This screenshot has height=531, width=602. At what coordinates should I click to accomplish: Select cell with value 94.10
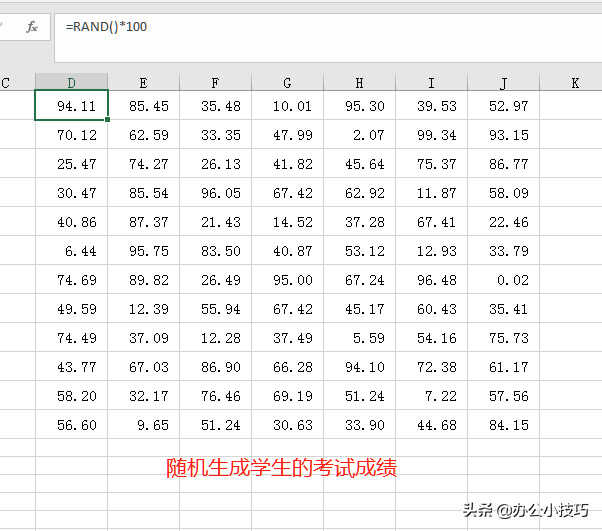pos(359,366)
